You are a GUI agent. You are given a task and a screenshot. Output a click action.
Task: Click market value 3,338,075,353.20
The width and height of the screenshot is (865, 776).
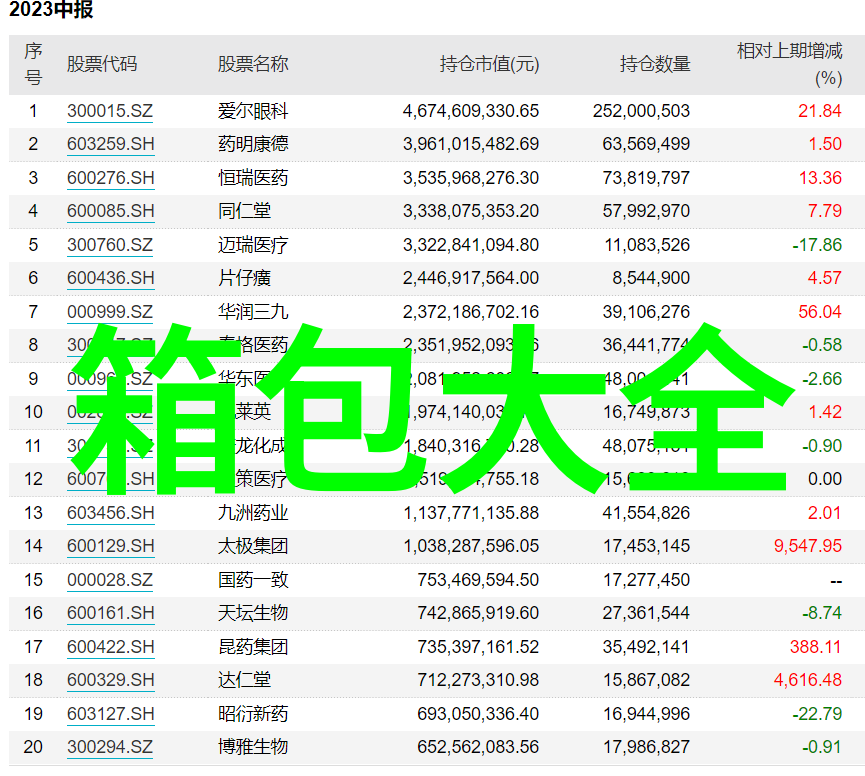click(471, 211)
